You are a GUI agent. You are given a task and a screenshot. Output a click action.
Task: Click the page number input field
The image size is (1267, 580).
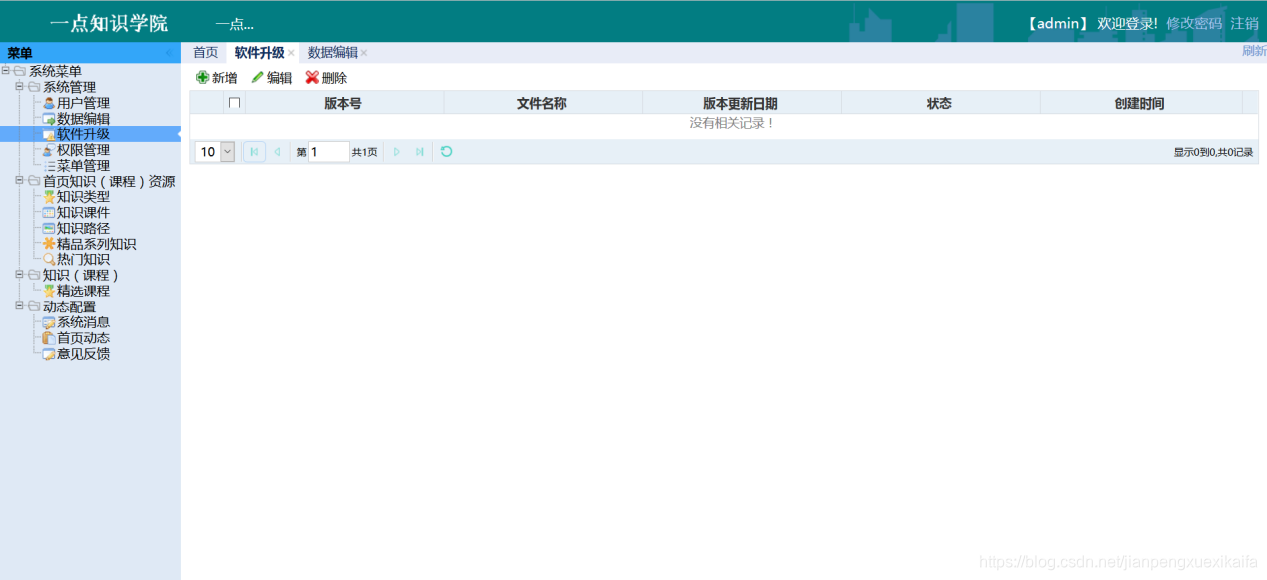(x=329, y=152)
